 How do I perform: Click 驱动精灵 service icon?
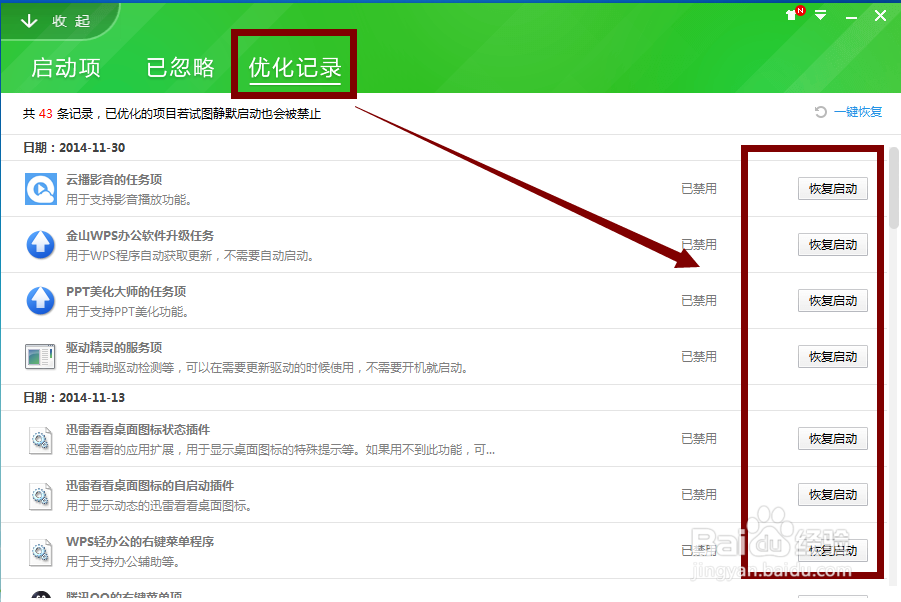coord(40,357)
